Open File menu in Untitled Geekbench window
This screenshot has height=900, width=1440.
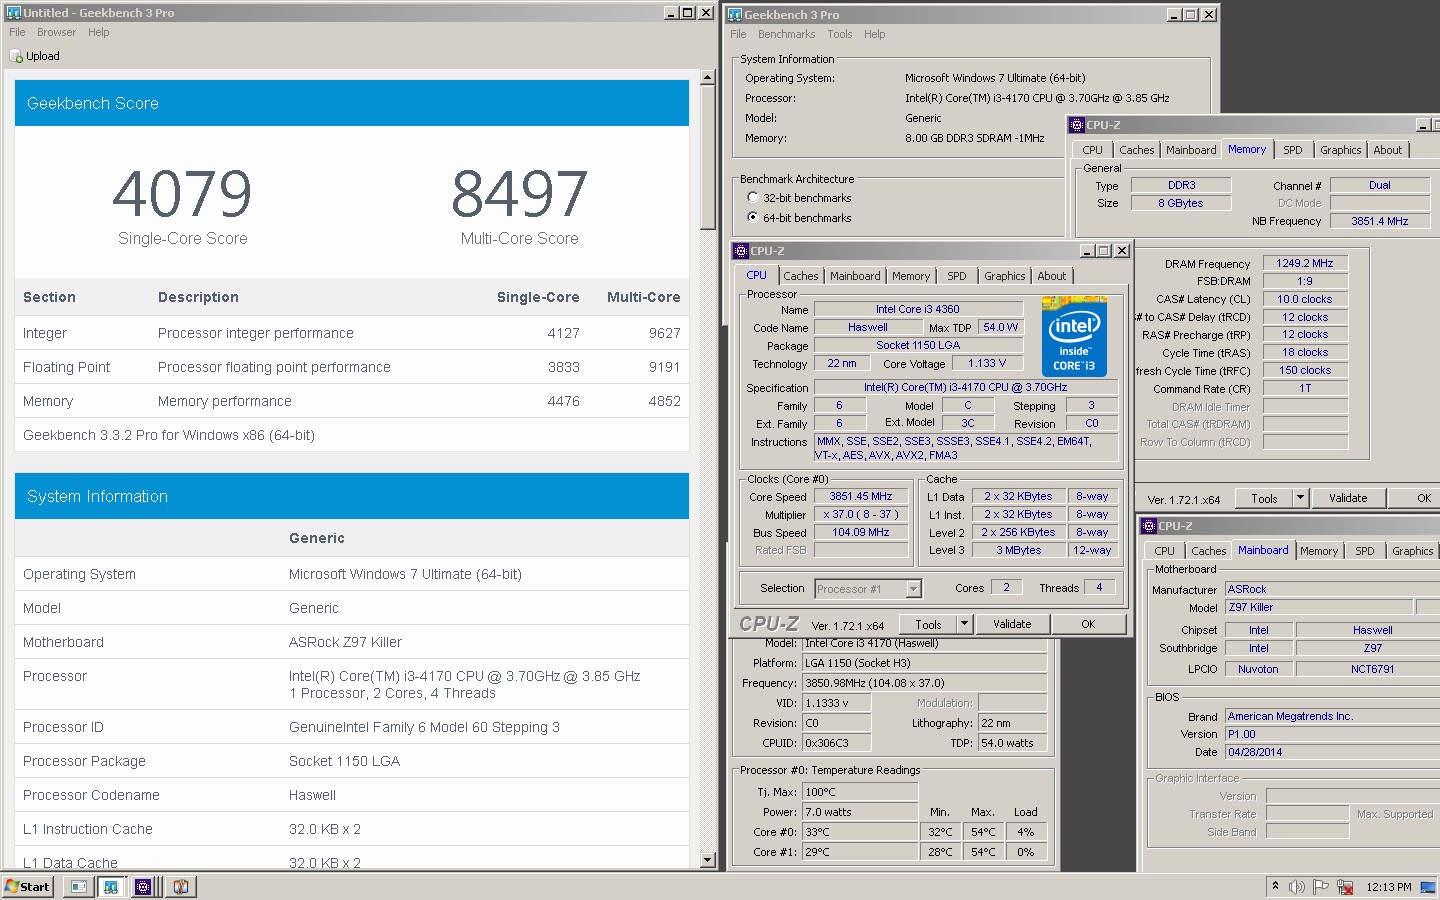tap(17, 32)
